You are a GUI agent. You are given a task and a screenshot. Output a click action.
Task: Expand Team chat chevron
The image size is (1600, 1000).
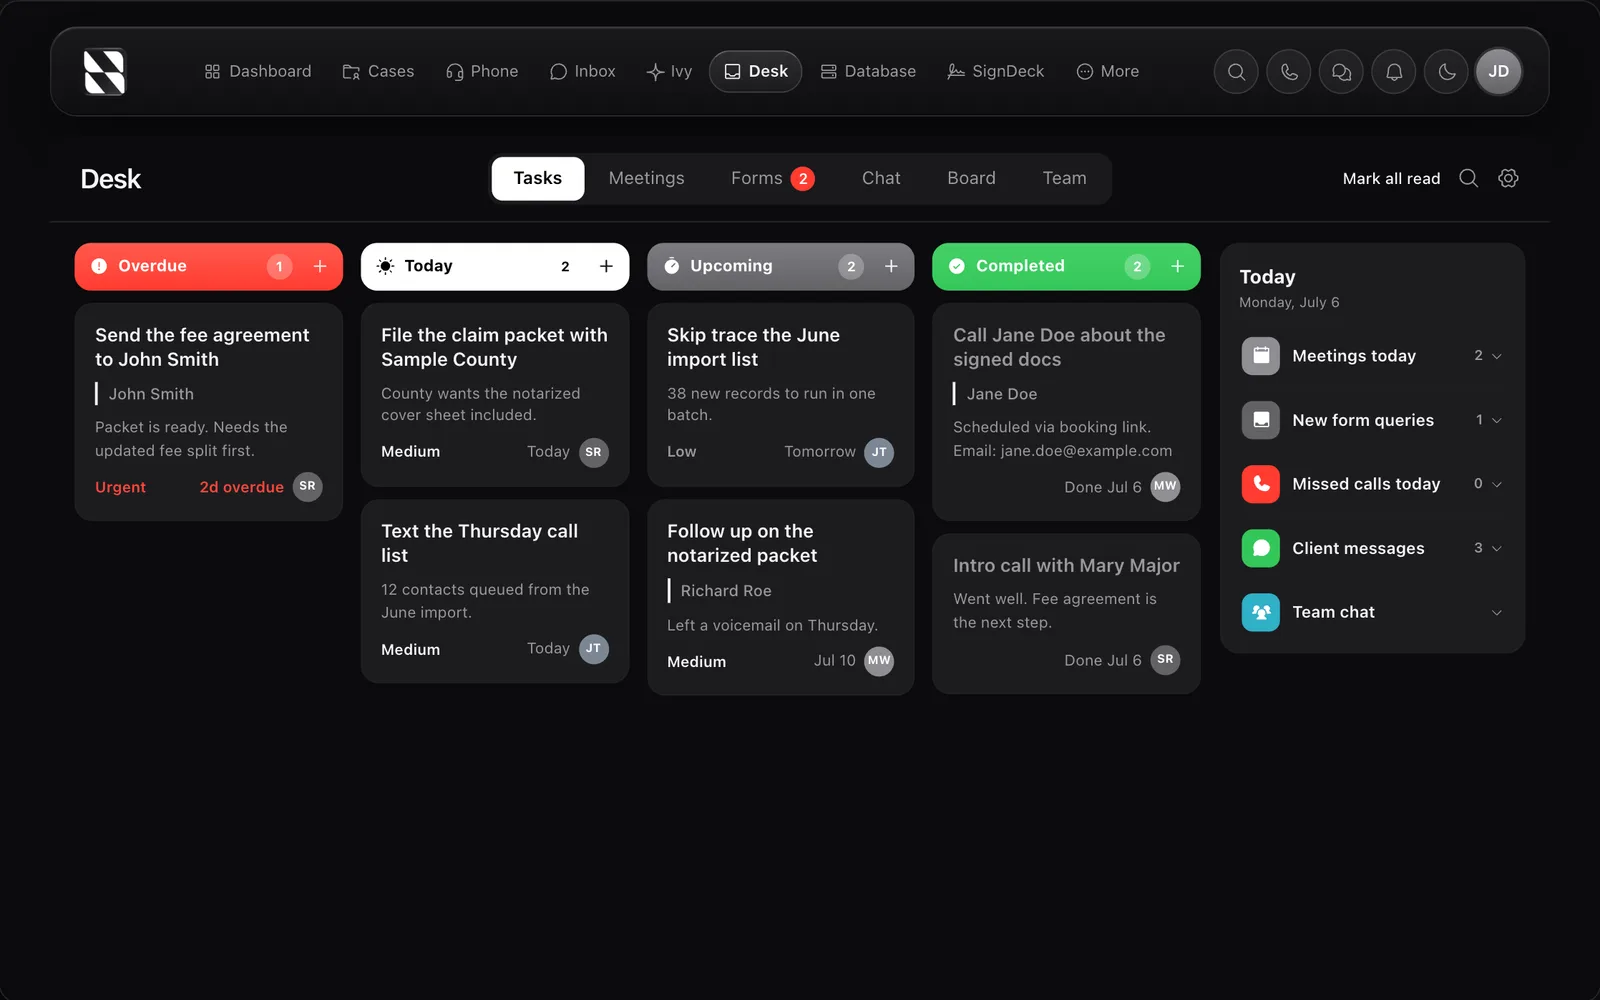1497,612
